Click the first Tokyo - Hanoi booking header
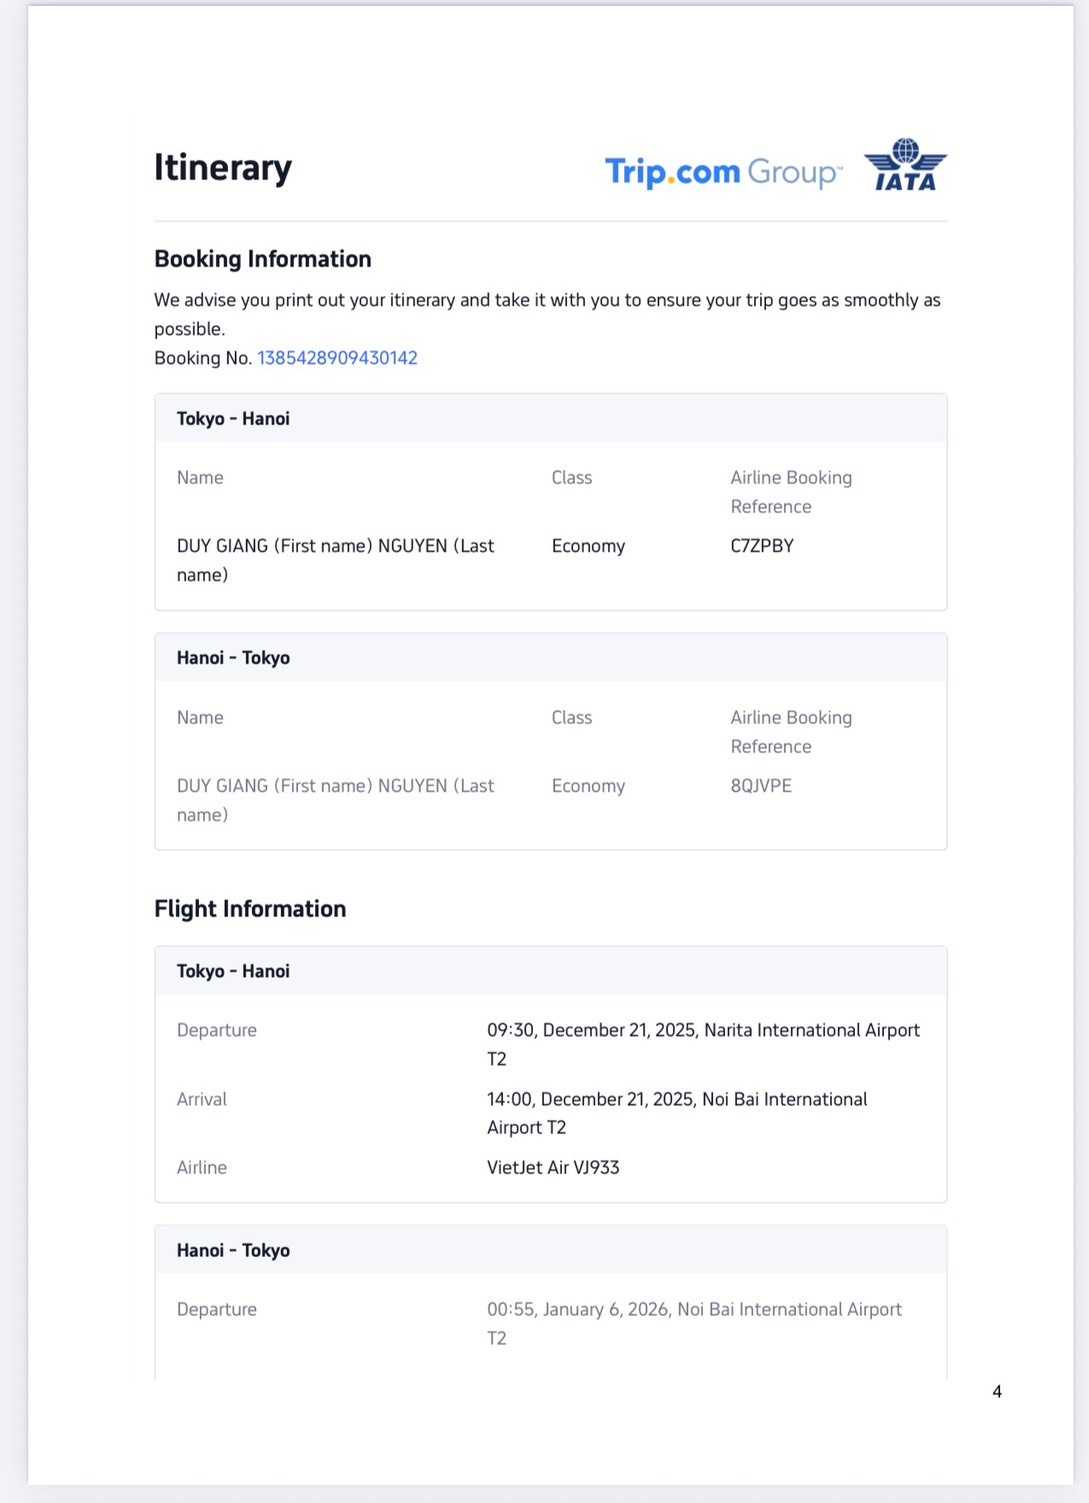The image size is (1089, 1503). pos(233,419)
